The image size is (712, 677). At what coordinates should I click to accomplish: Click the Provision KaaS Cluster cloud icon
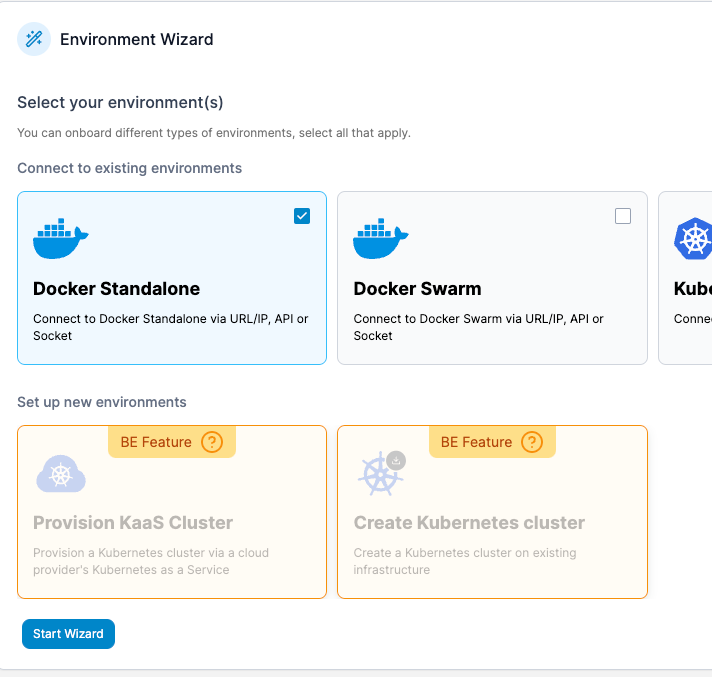click(x=61, y=474)
